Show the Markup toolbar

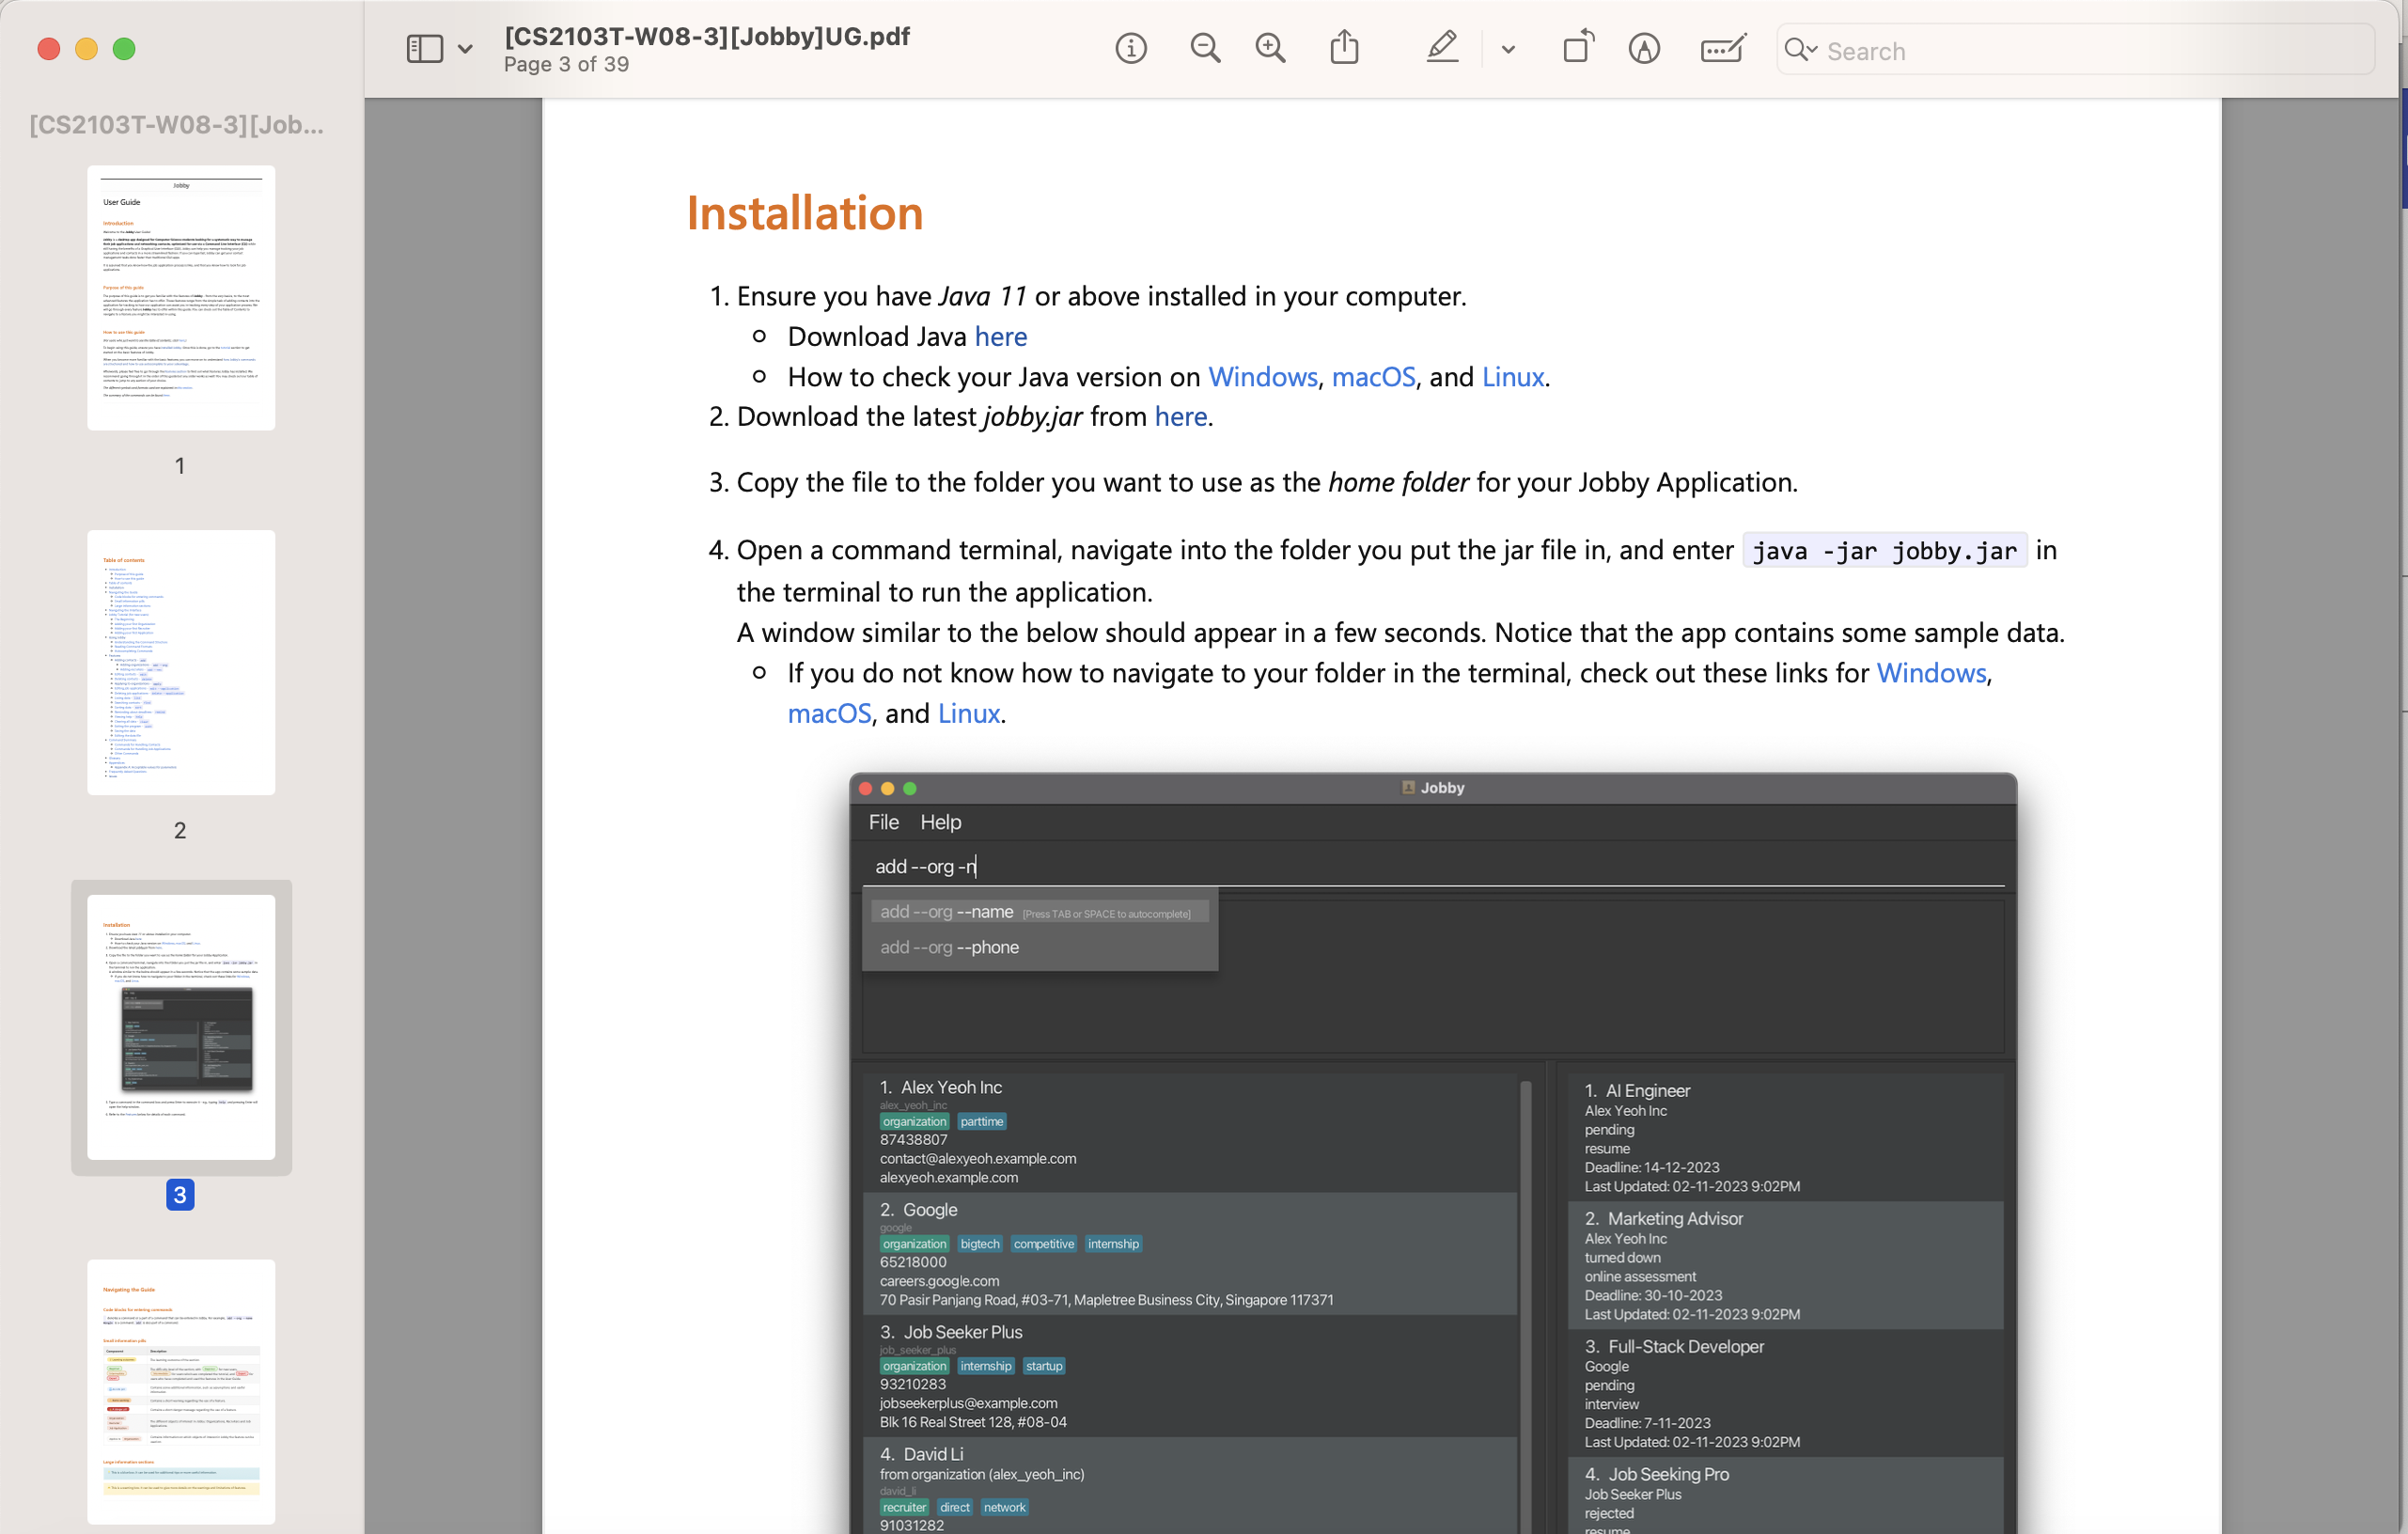[1644, 49]
